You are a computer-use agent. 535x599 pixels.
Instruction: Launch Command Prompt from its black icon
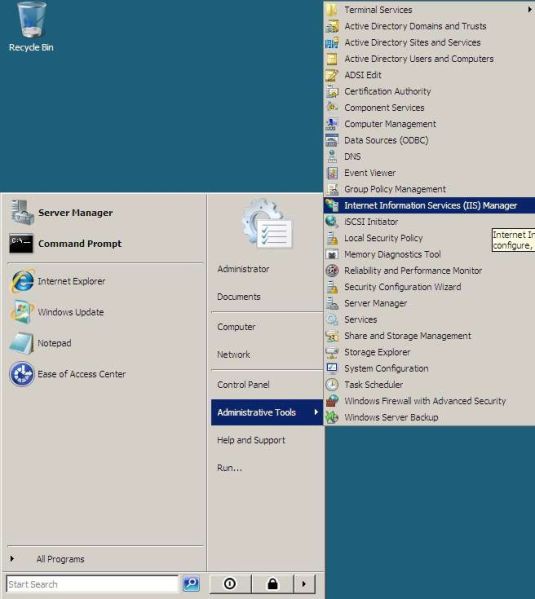pyautogui.click(x=21, y=244)
